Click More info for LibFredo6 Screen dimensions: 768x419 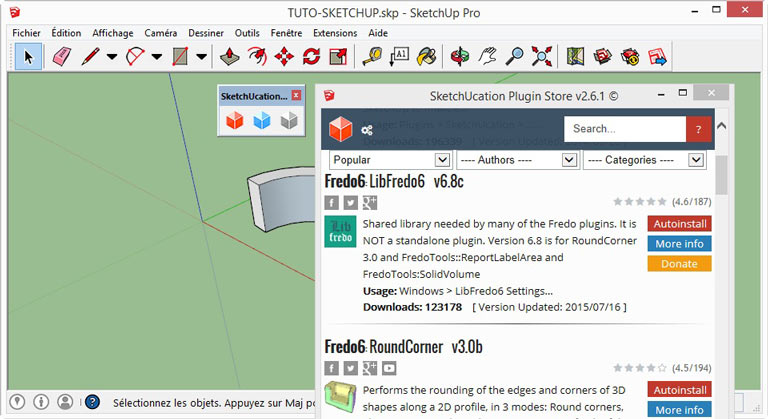pos(679,244)
